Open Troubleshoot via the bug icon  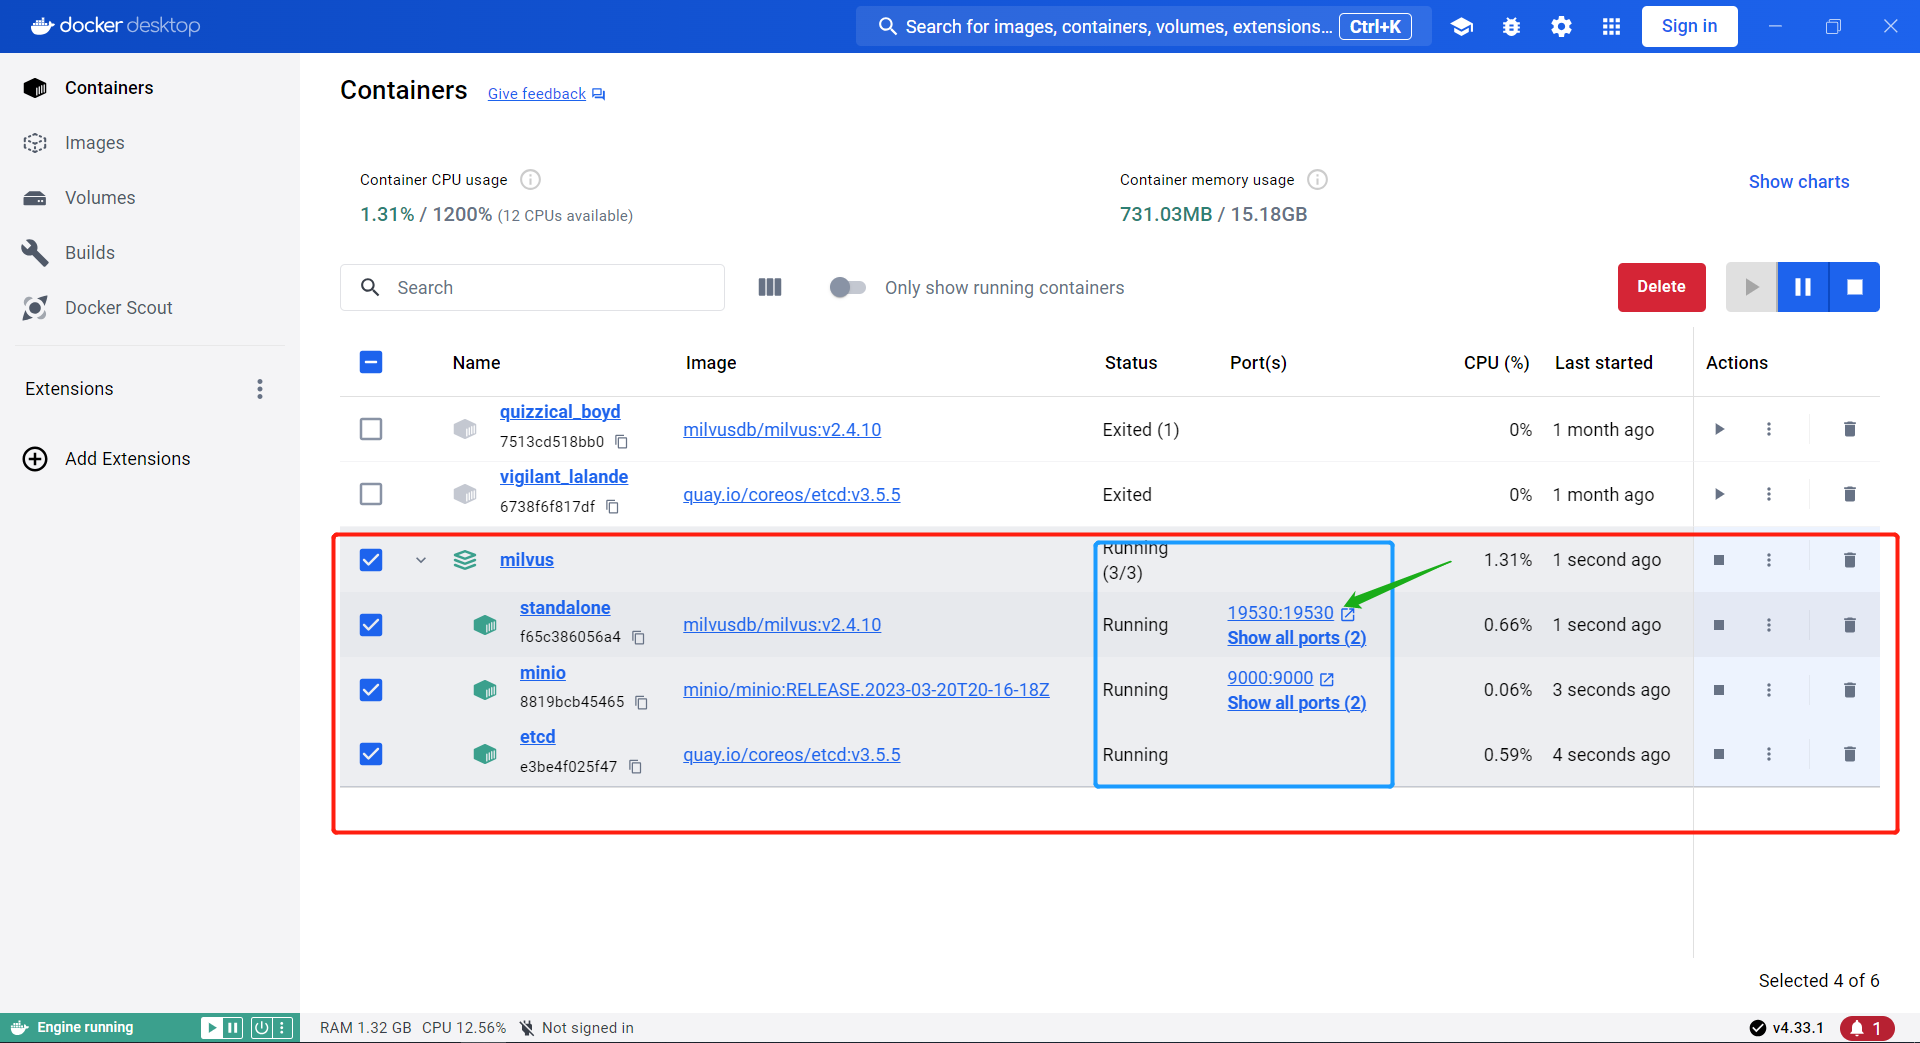coord(1511,26)
